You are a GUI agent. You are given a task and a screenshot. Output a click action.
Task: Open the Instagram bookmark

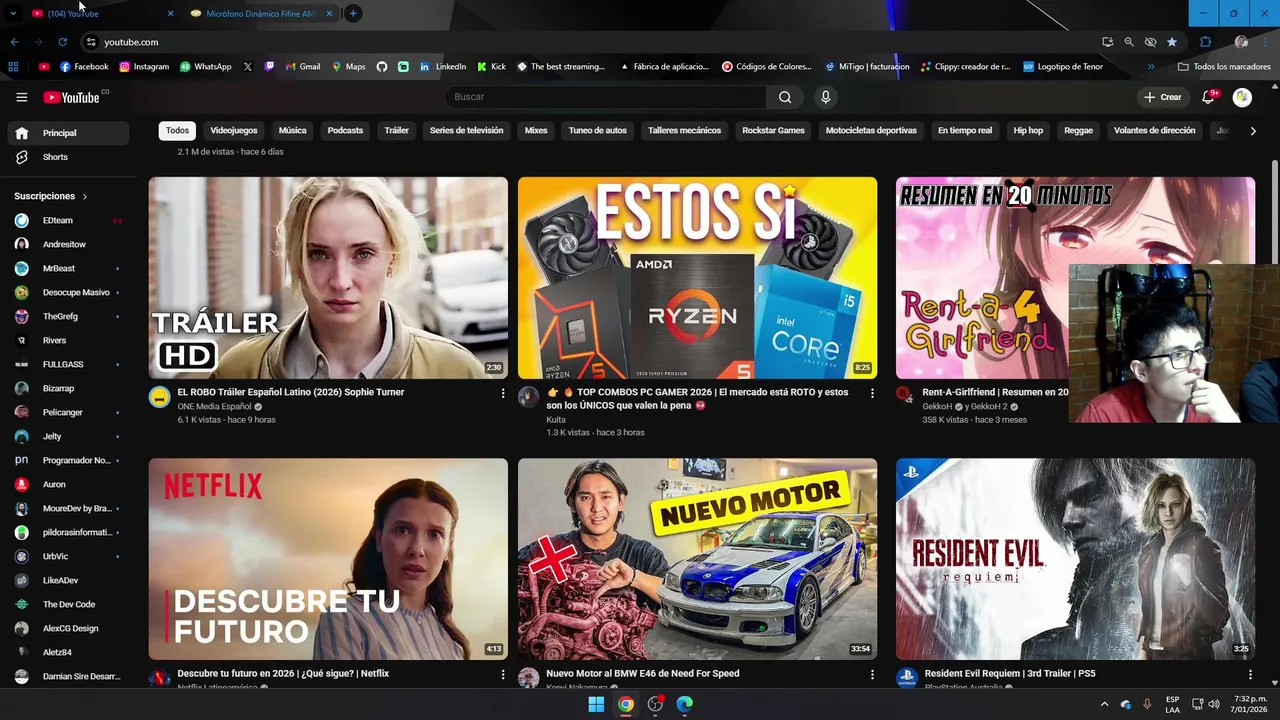tap(144, 67)
